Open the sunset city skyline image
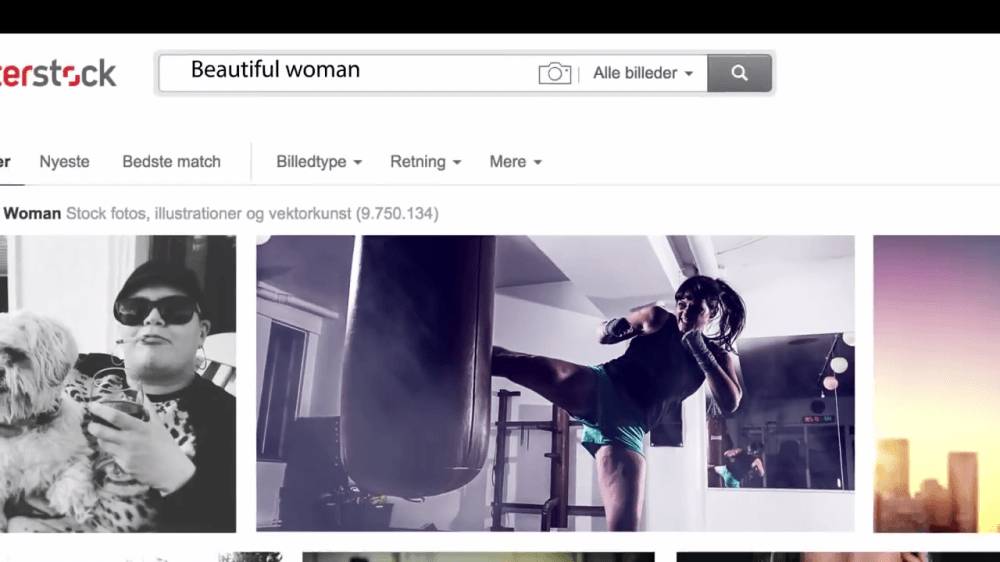Viewport: 1000px width, 562px height. (x=936, y=383)
